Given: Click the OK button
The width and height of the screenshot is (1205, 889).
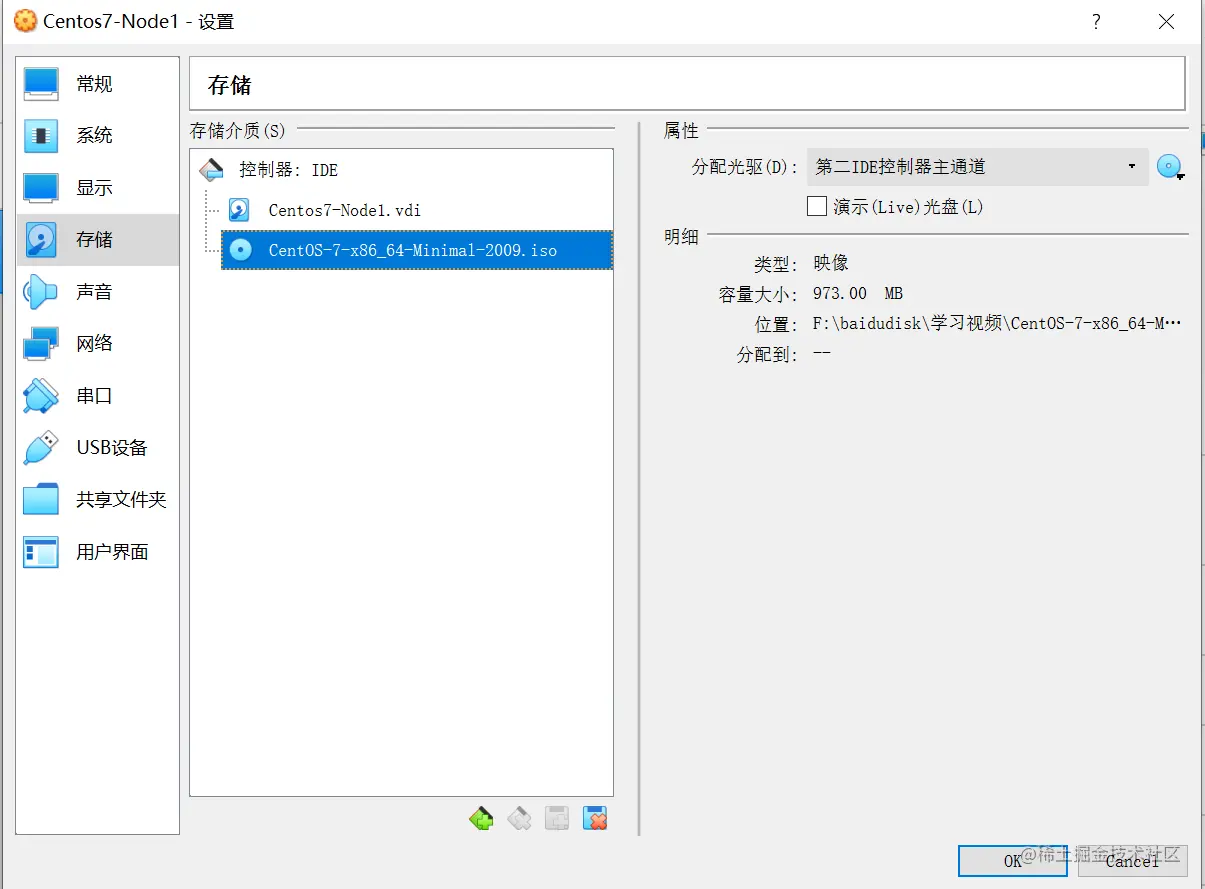Looking at the screenshot, I should (1012, 860).
